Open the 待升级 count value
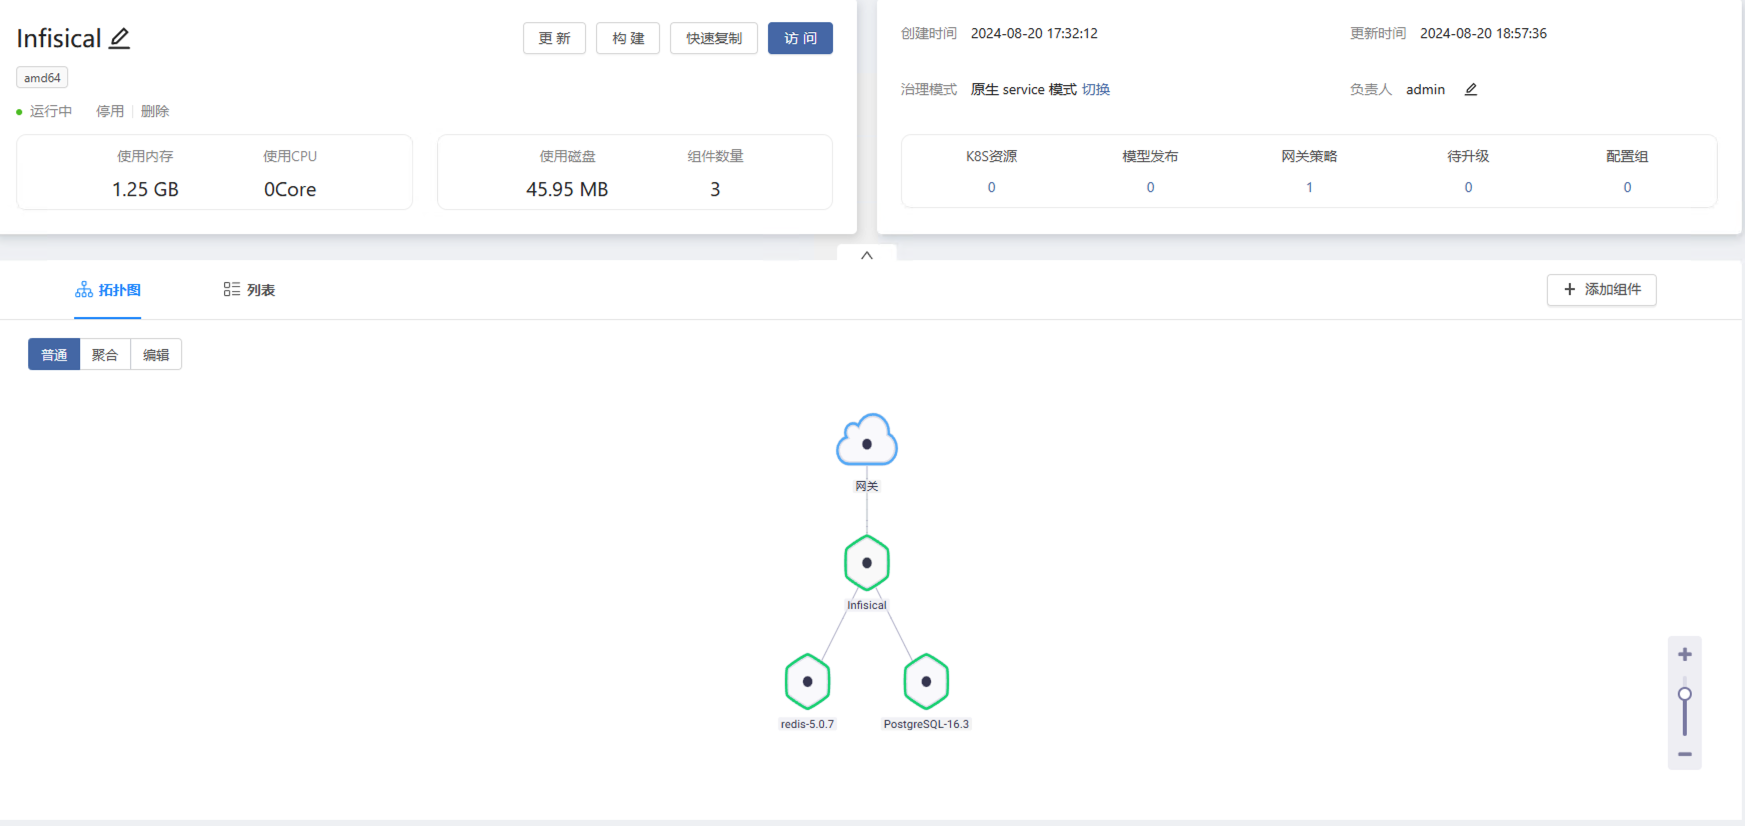Image resolution: width=1745 pixels, height=826 pixels. (x=1468, y=187)
